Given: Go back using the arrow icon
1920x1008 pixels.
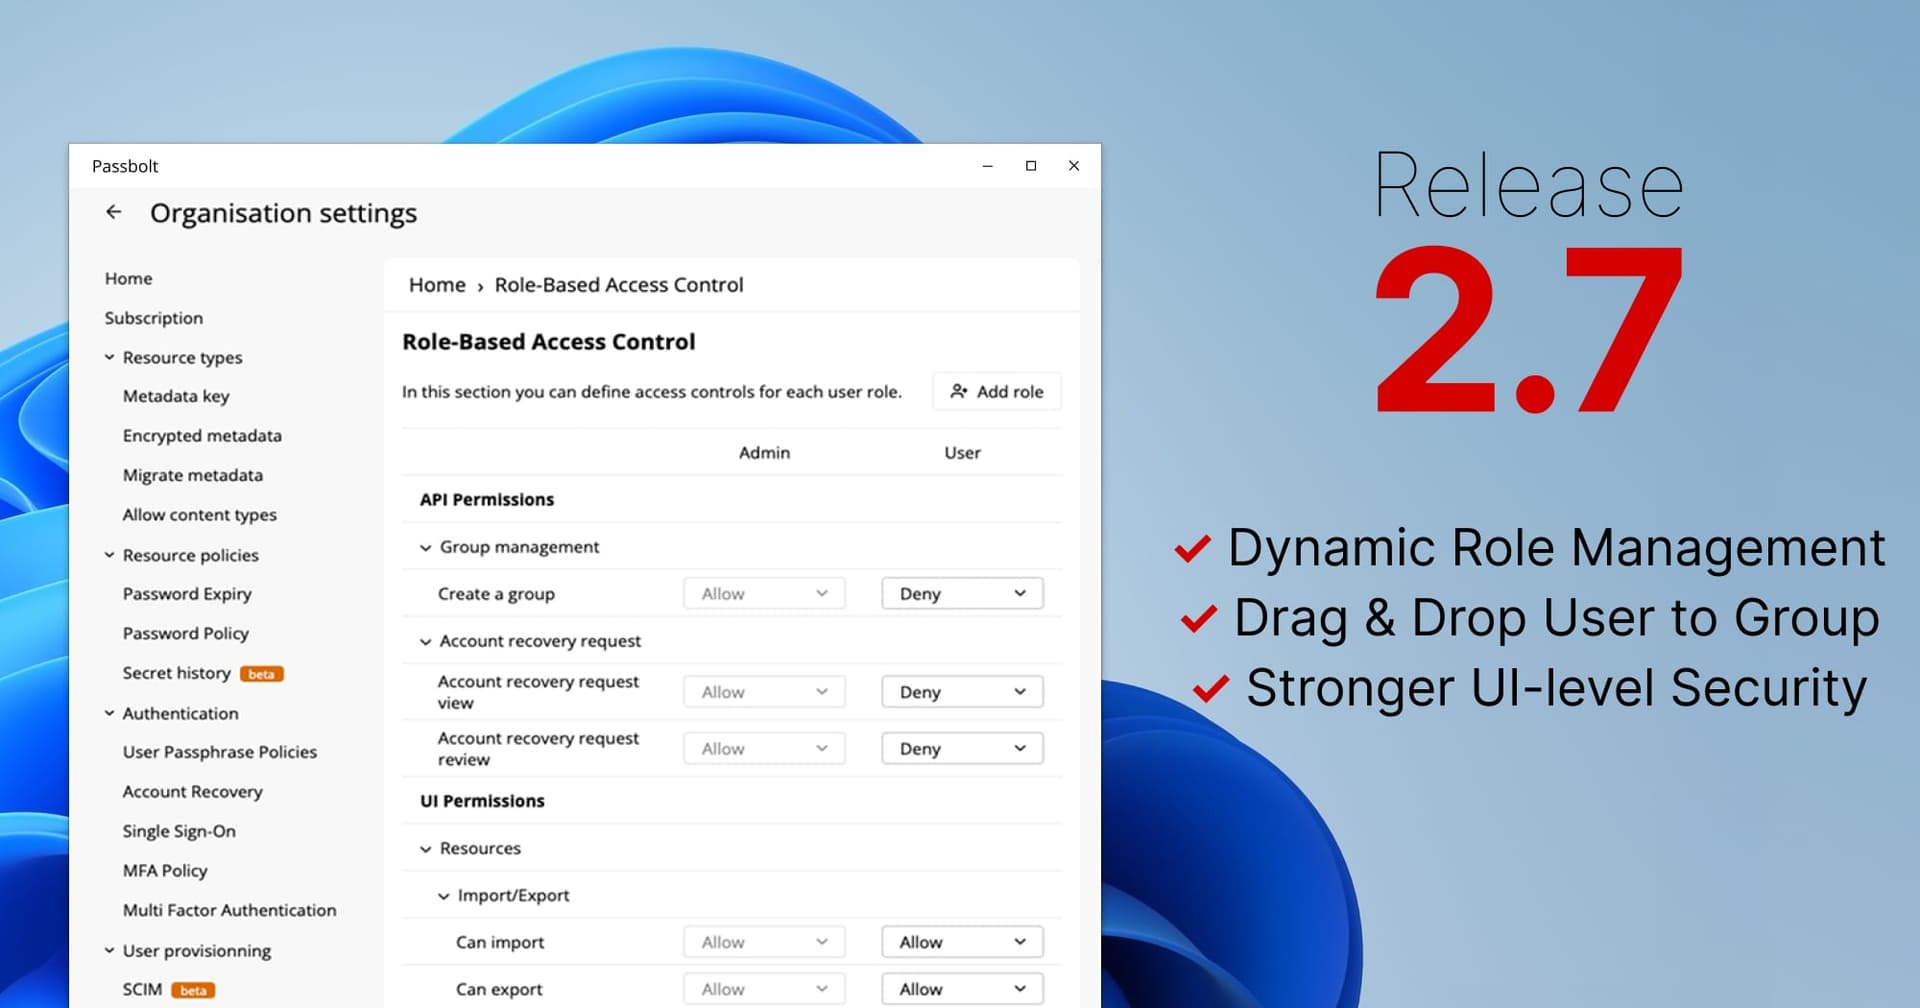Looking at the screenshot, I should click(x=114, y=212).
